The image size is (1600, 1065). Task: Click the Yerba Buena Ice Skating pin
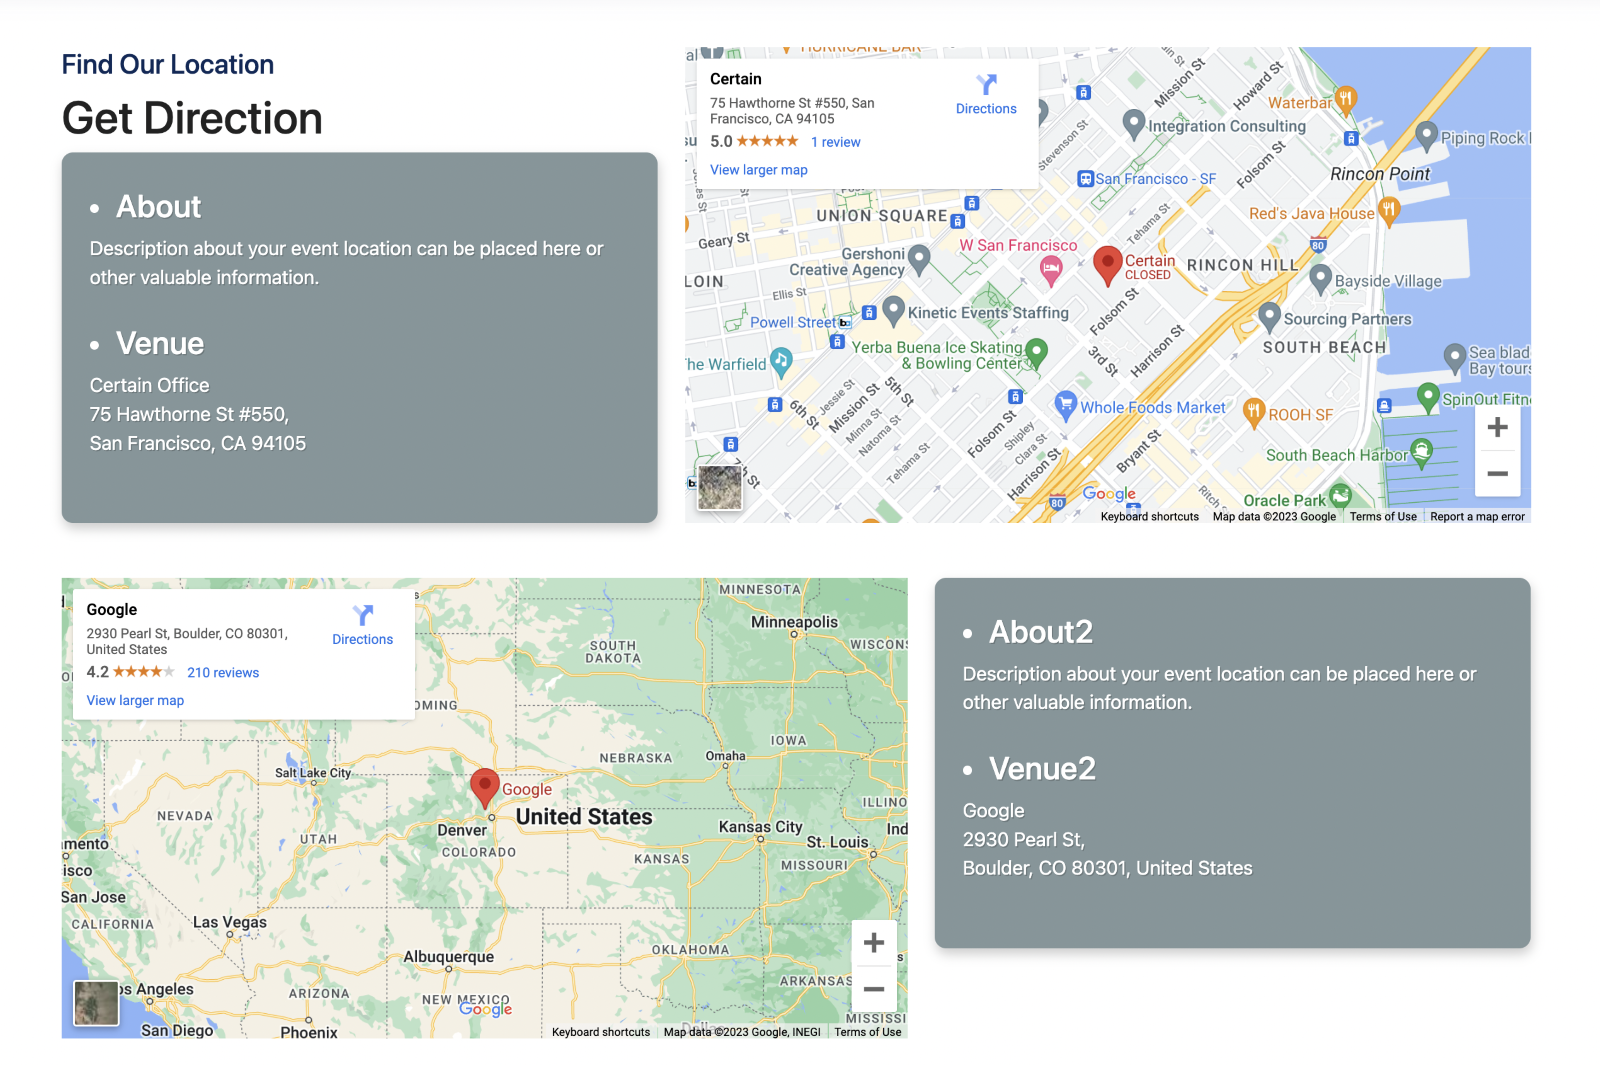pos(1037,352)
